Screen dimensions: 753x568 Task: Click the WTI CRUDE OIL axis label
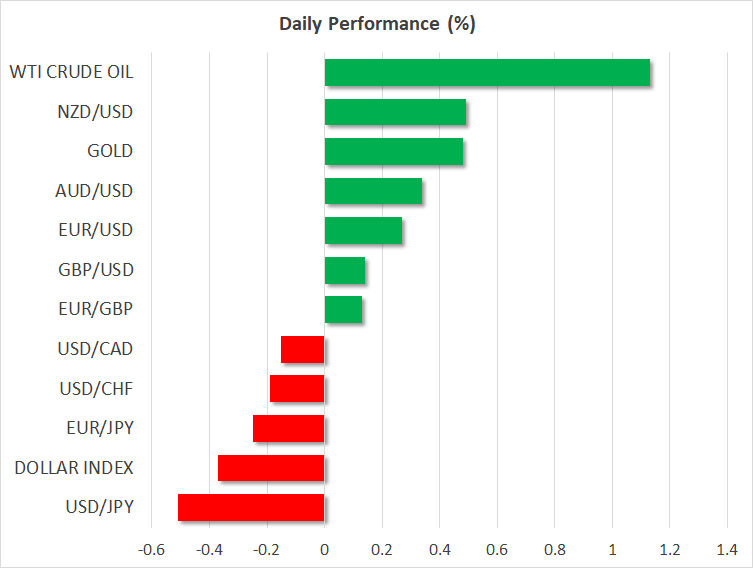(71, 72)
